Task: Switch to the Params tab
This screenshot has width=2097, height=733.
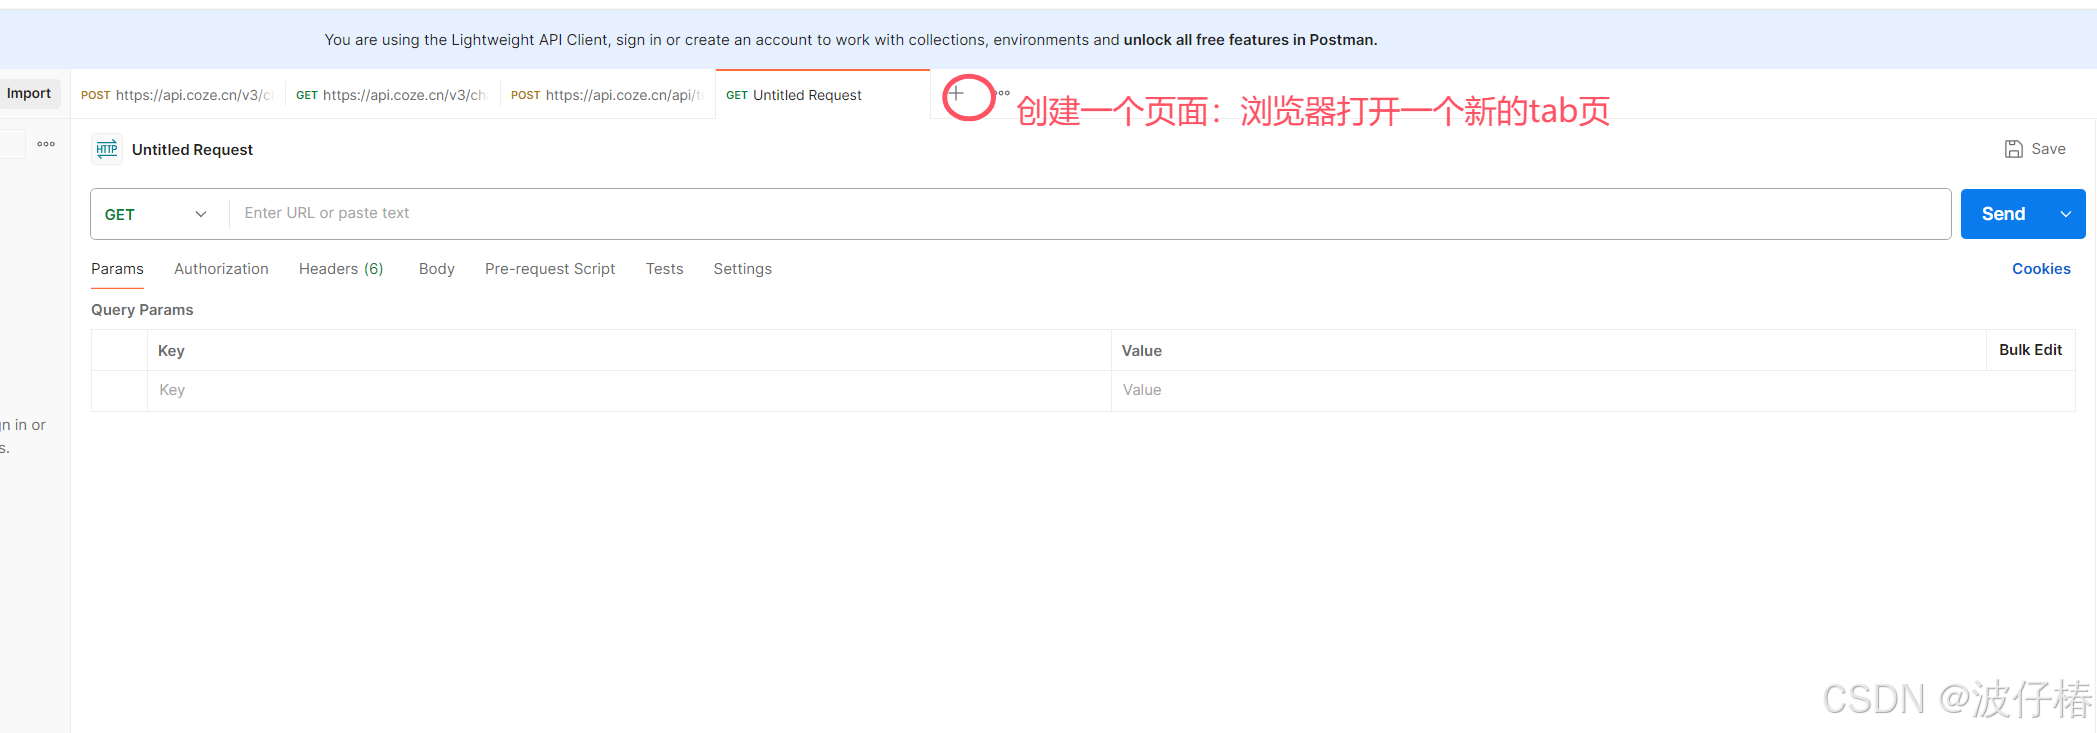Action: click(x=117, y=269)
